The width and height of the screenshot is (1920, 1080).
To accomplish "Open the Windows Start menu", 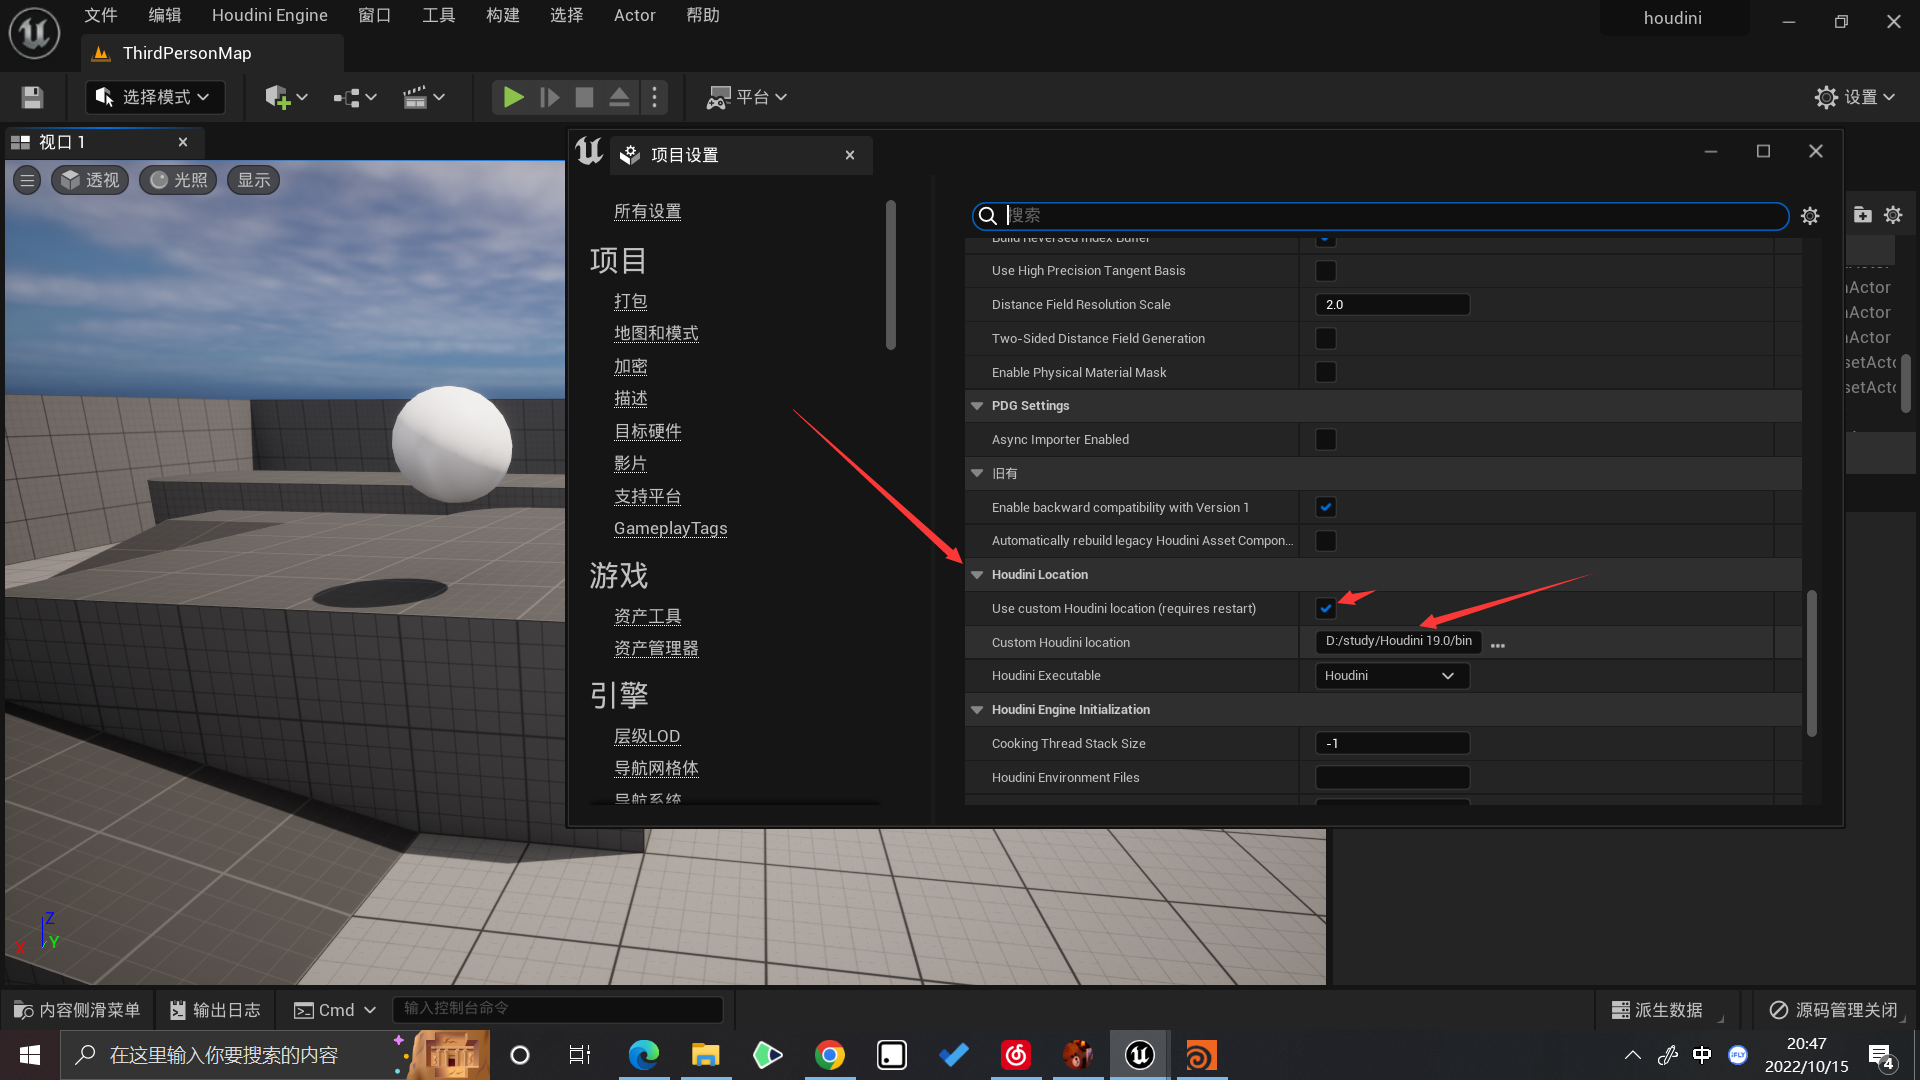I will pyautogui.click(x=30, y=1055).
